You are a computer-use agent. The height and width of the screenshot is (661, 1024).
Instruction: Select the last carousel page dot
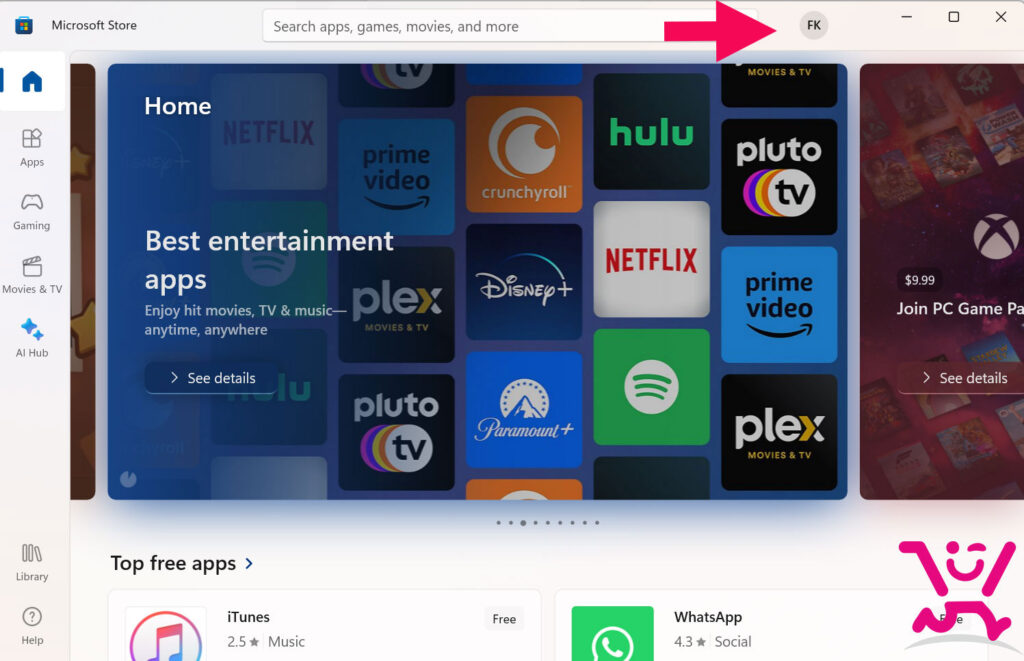(x=597, y=523)
